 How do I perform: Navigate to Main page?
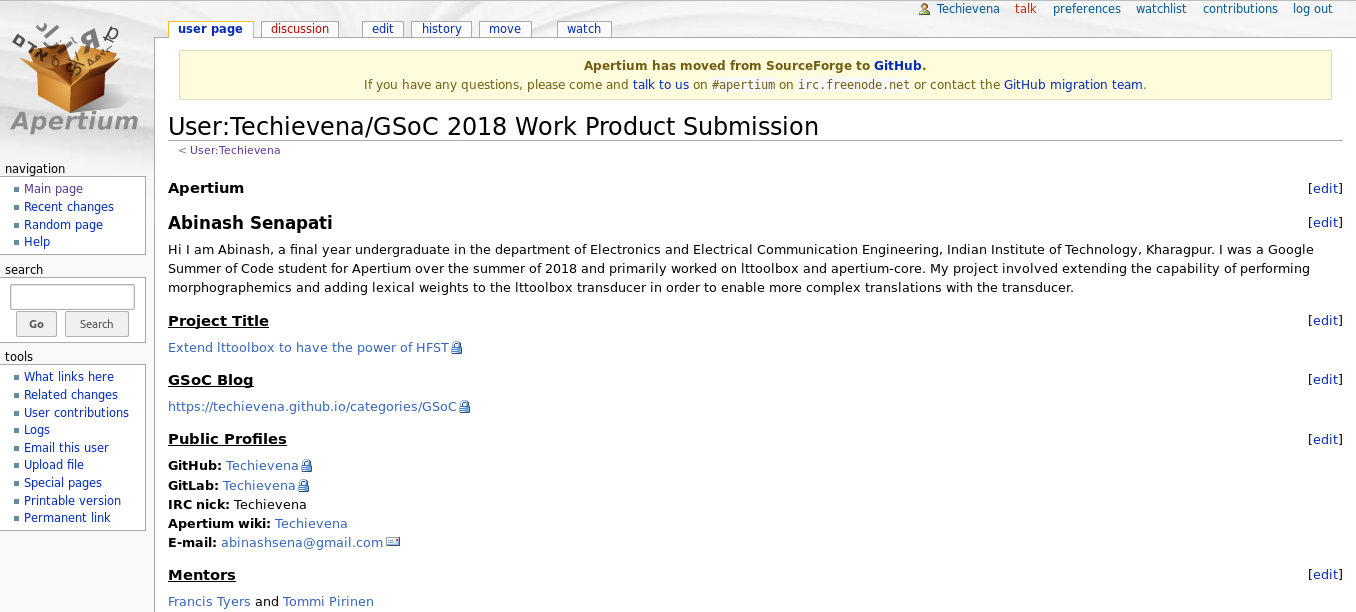coord(54,189)
